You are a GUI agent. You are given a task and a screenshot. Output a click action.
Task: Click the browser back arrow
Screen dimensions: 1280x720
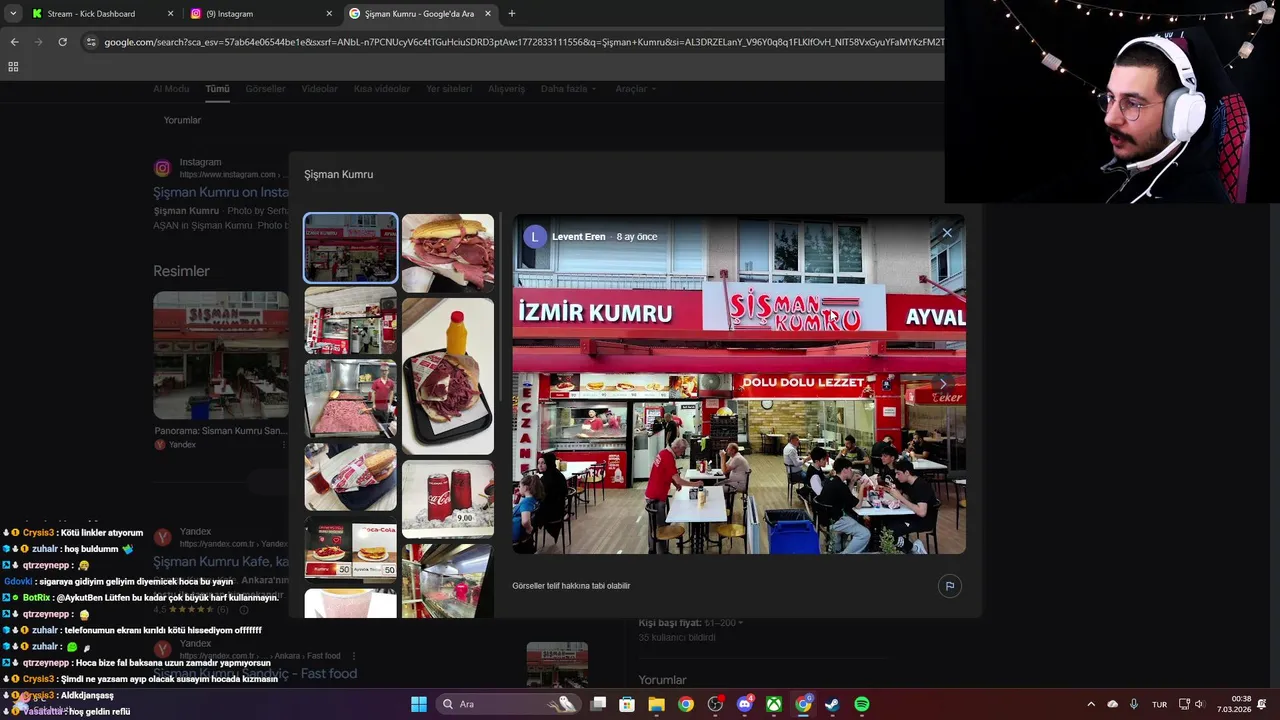point(14,42)
